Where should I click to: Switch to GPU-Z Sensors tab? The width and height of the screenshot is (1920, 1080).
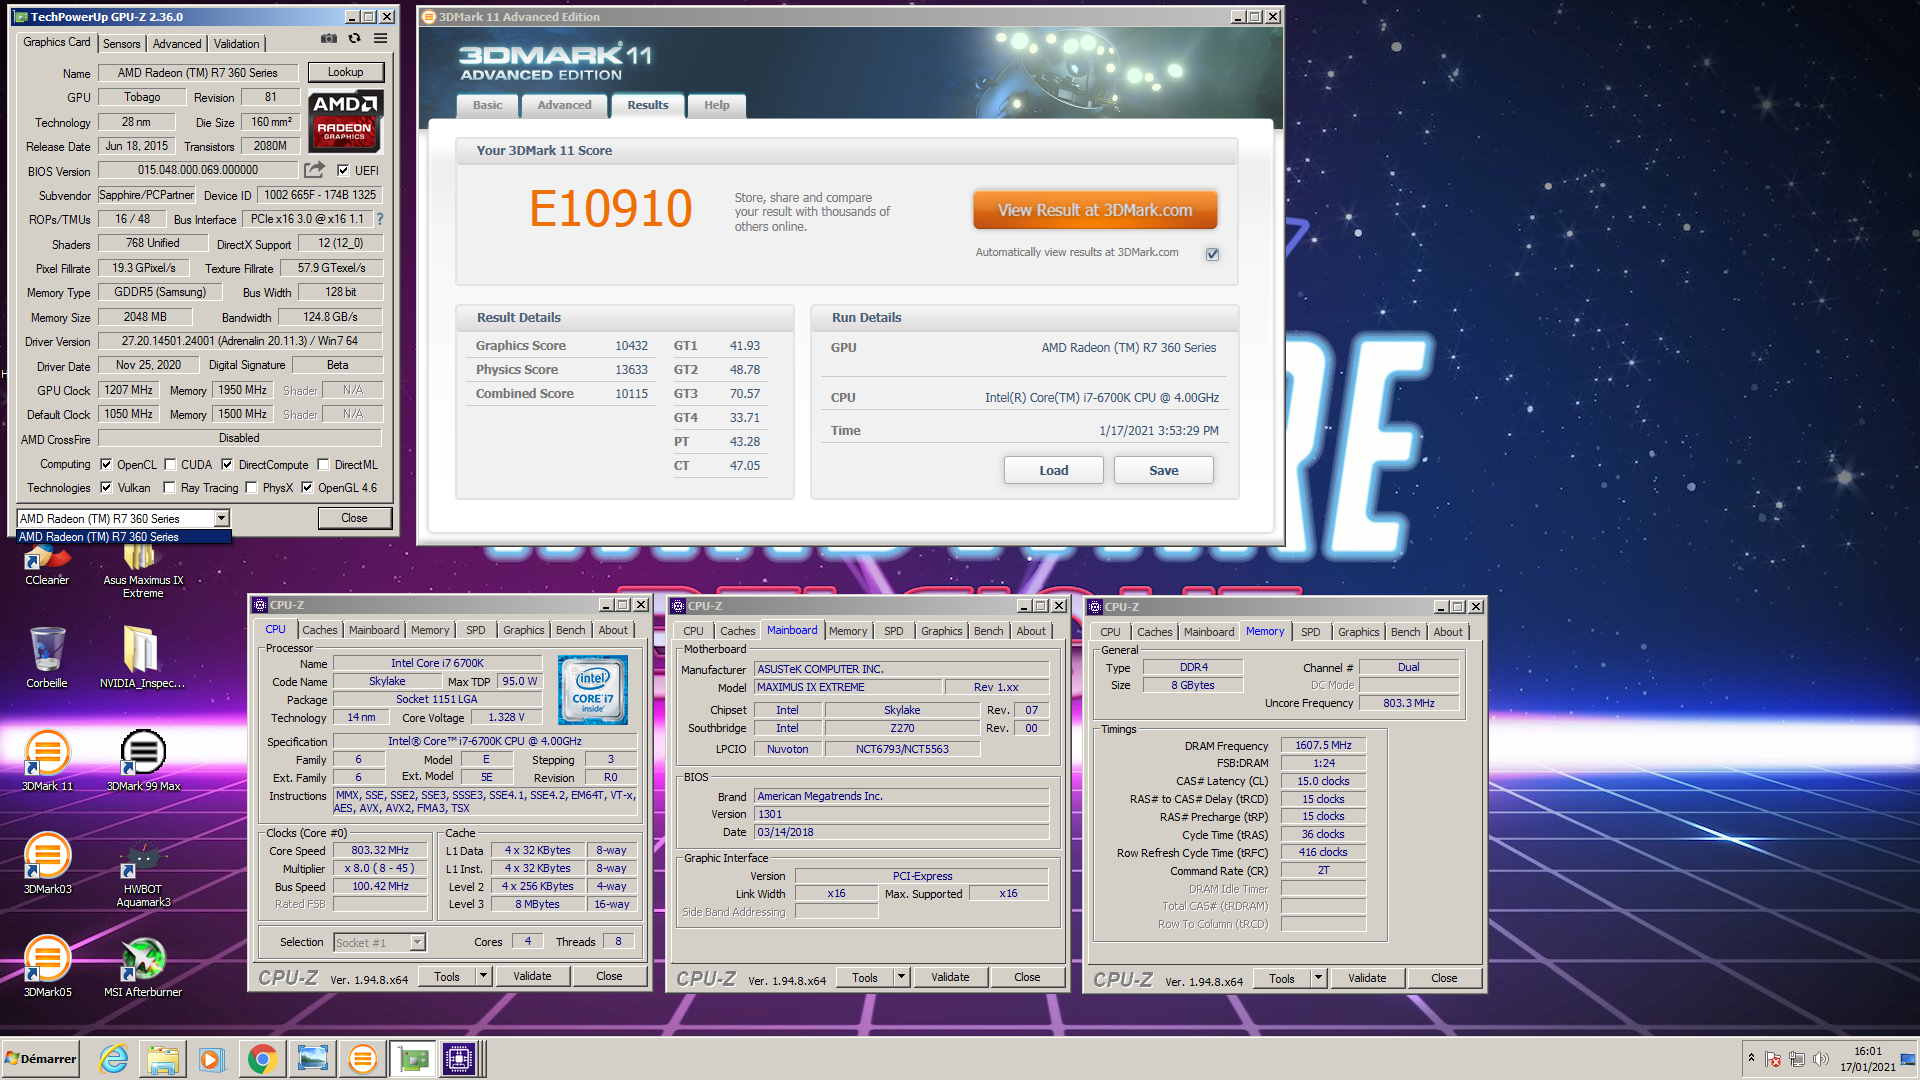click(121, 43)
